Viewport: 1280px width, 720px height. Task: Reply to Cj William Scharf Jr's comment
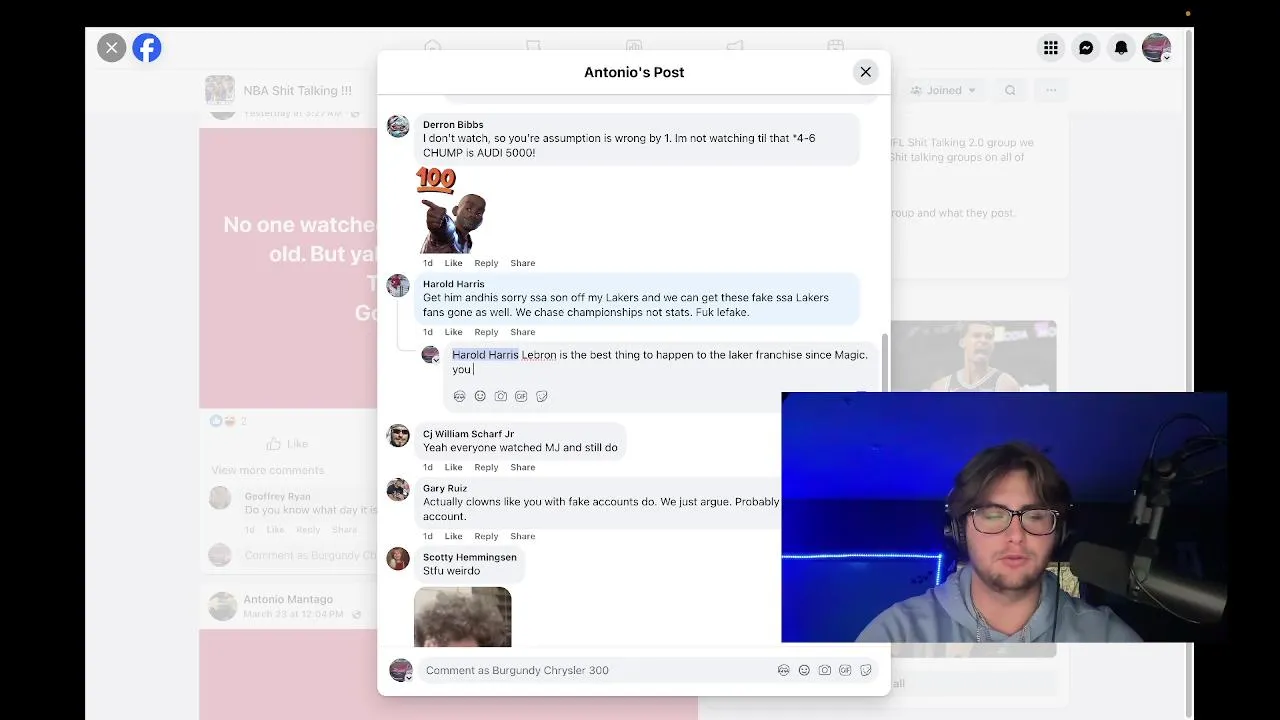point(486,467)
